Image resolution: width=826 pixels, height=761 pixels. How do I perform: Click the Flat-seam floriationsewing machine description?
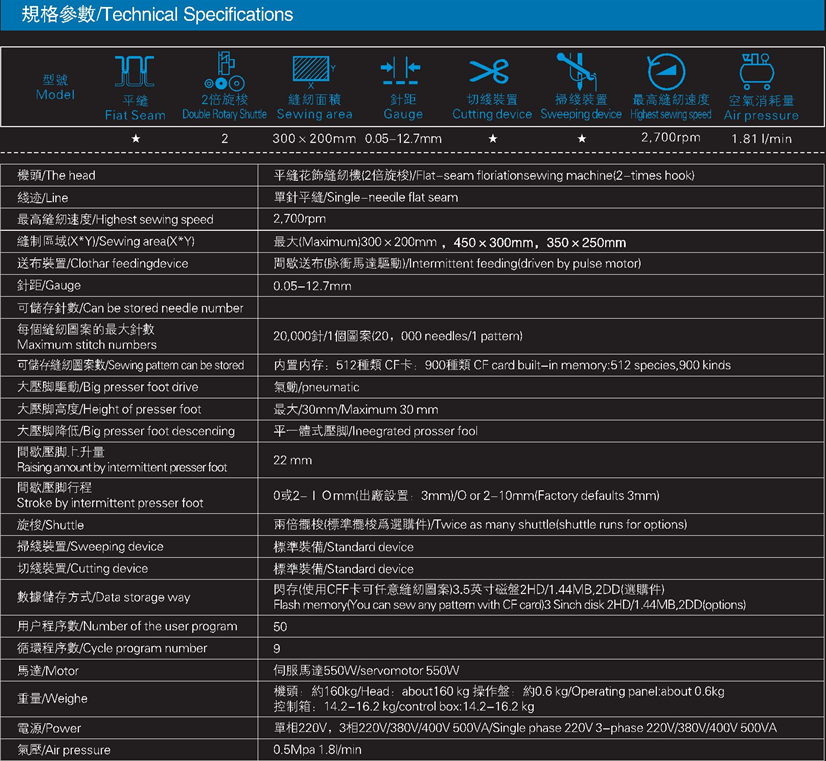[484, 175]
